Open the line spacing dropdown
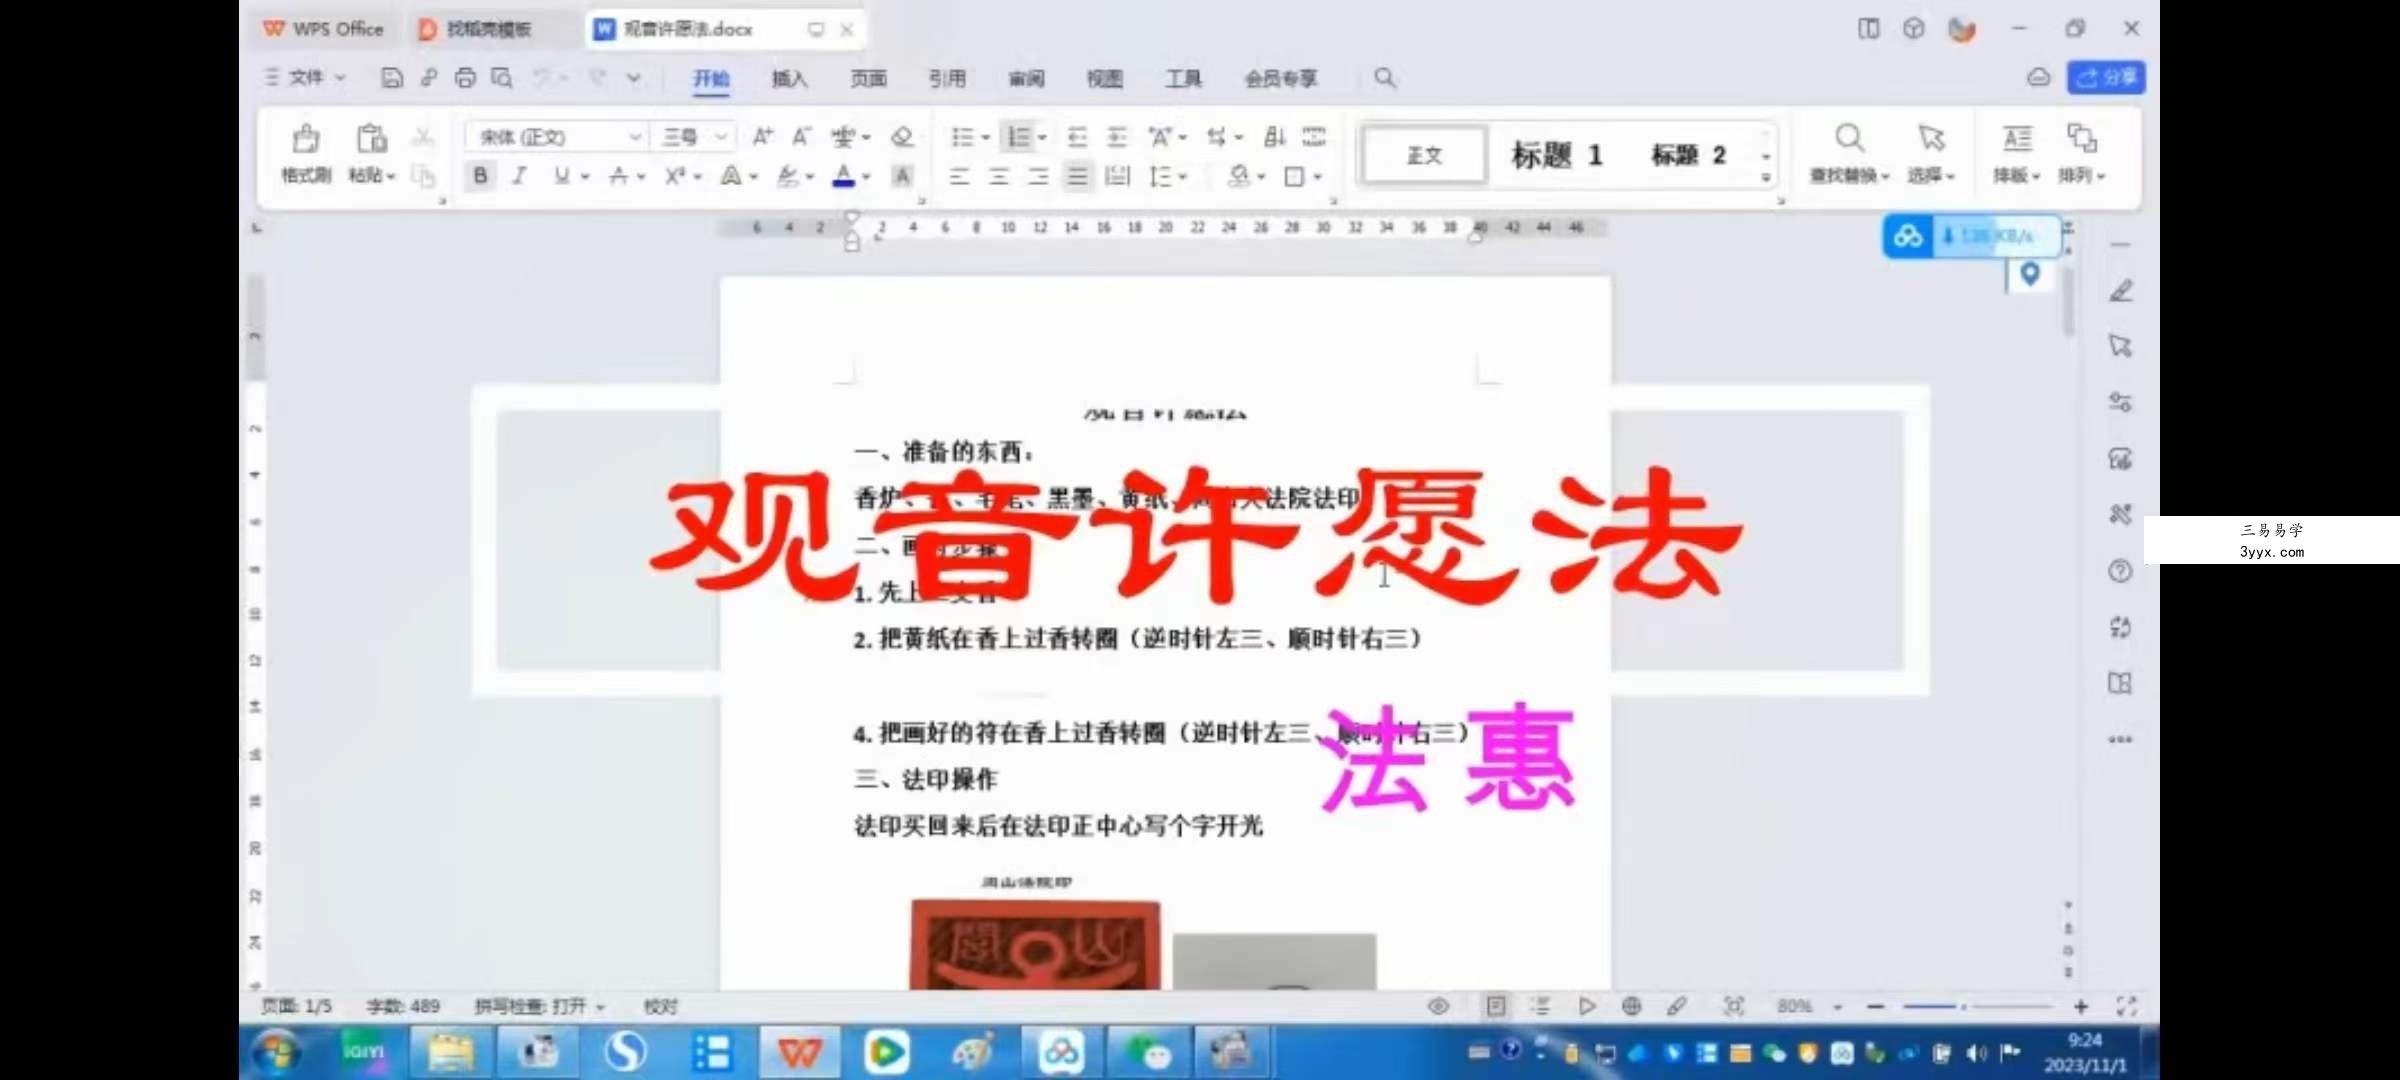This screenshot has height=1080, width=2400. click(1182, 177)
